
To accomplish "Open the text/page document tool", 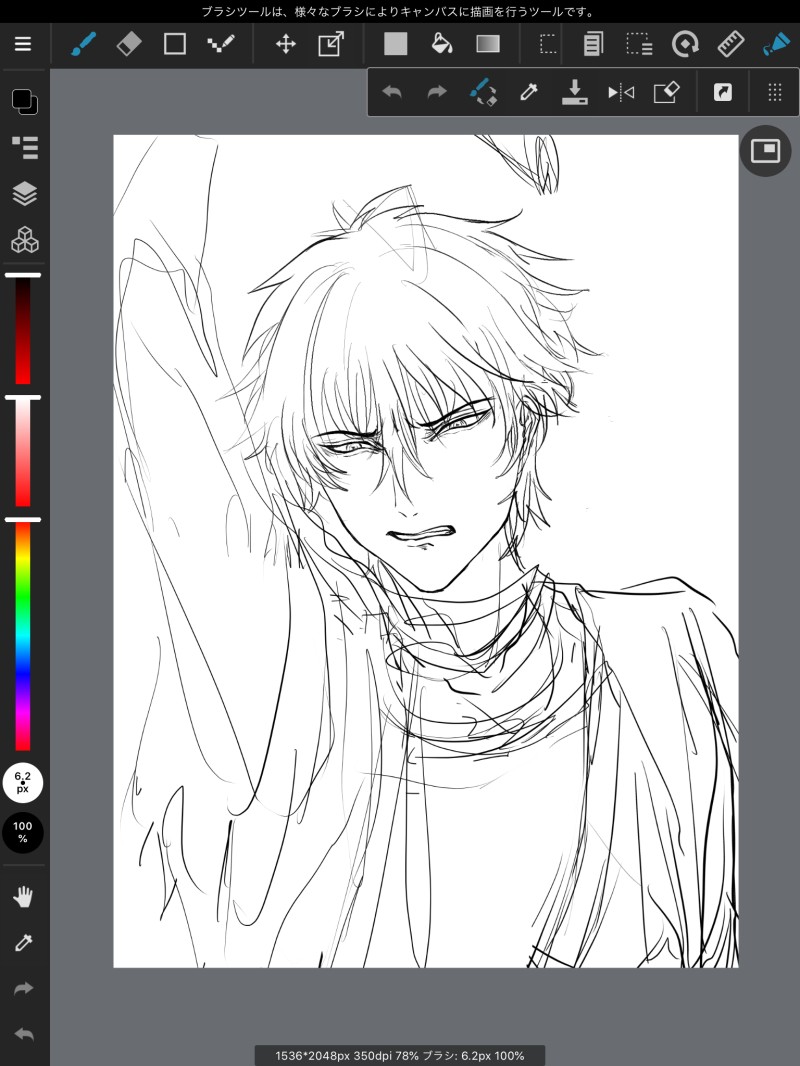I will click(x=593, y=45).
